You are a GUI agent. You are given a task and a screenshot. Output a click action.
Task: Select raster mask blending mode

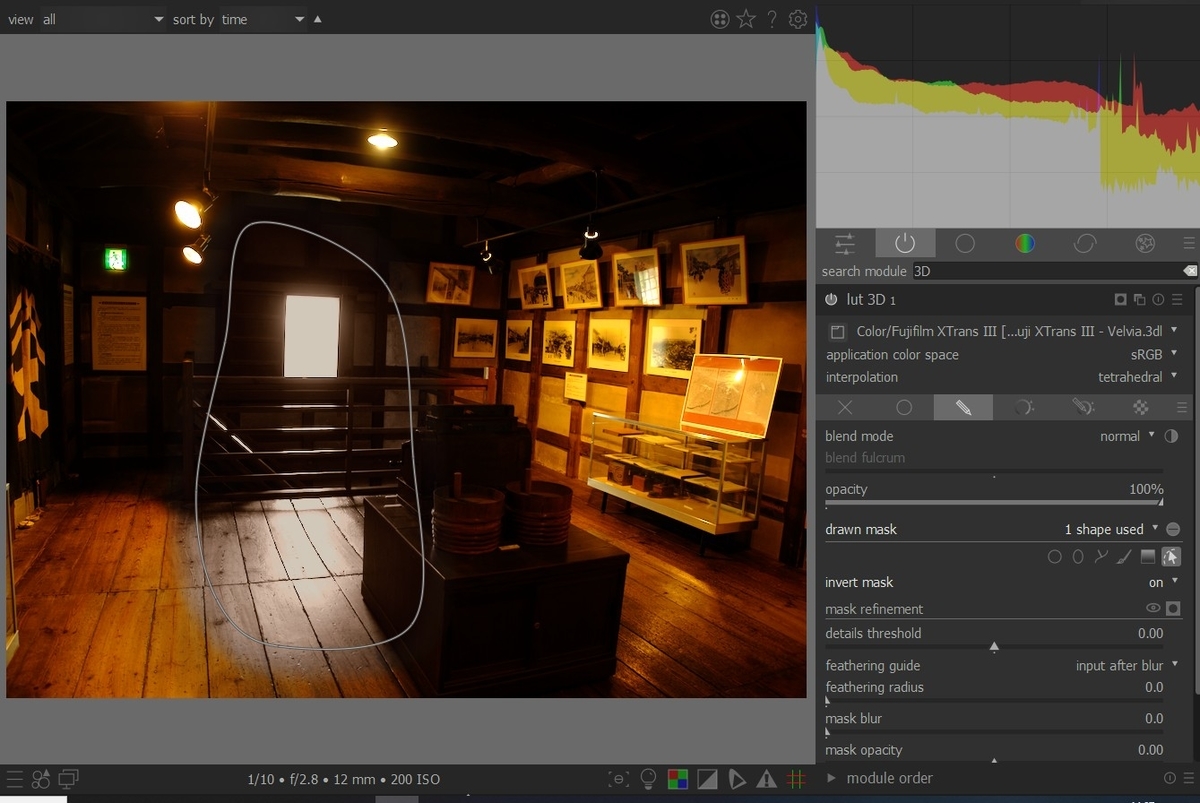pos(1141,407)
